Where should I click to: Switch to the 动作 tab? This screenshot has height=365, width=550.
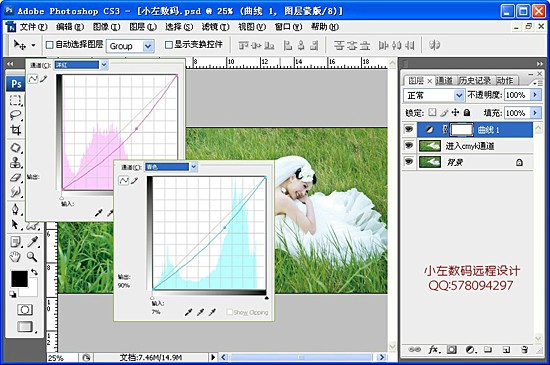pos(505,80)
